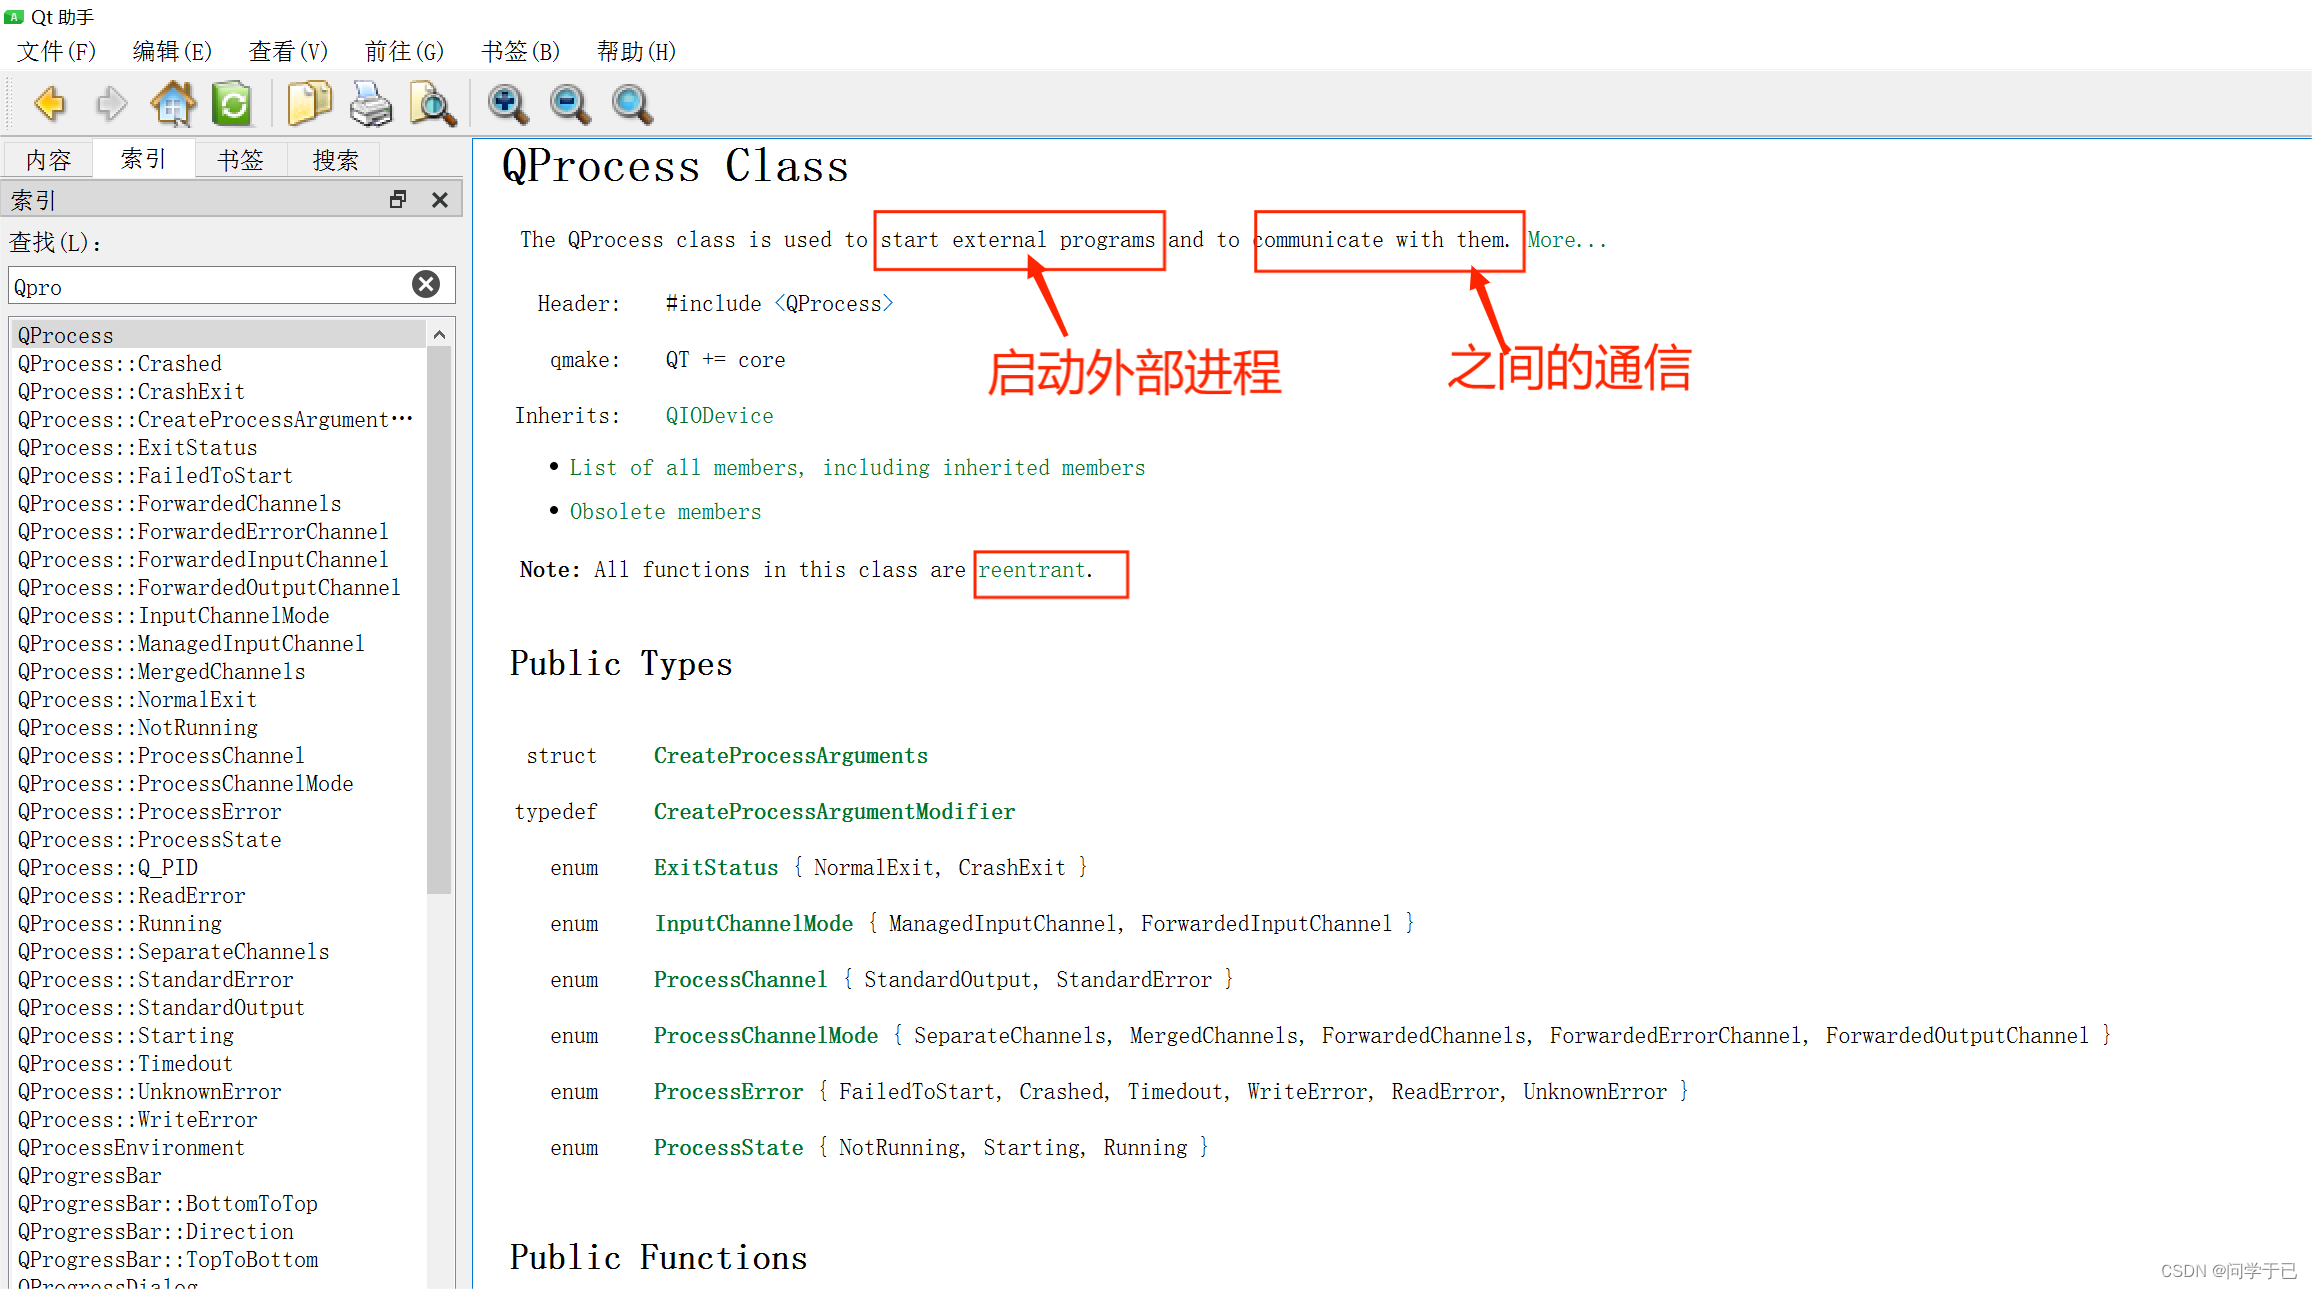Clear the Qpro search field

point(426,285)
